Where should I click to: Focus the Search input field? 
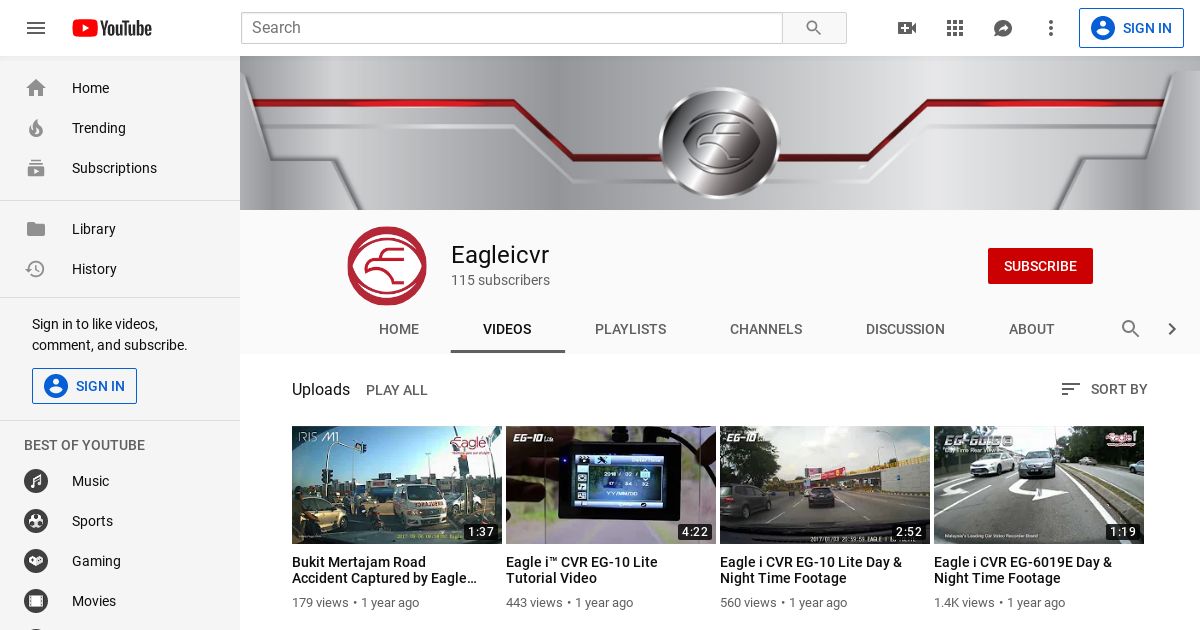pyautogui.click(x=512, y=28)
